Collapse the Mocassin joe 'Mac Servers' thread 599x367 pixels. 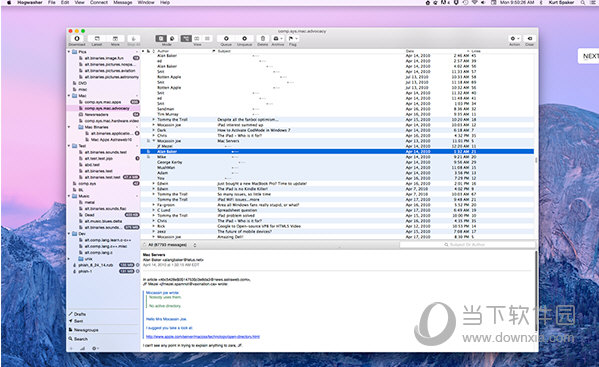click(x=154, y=141)
